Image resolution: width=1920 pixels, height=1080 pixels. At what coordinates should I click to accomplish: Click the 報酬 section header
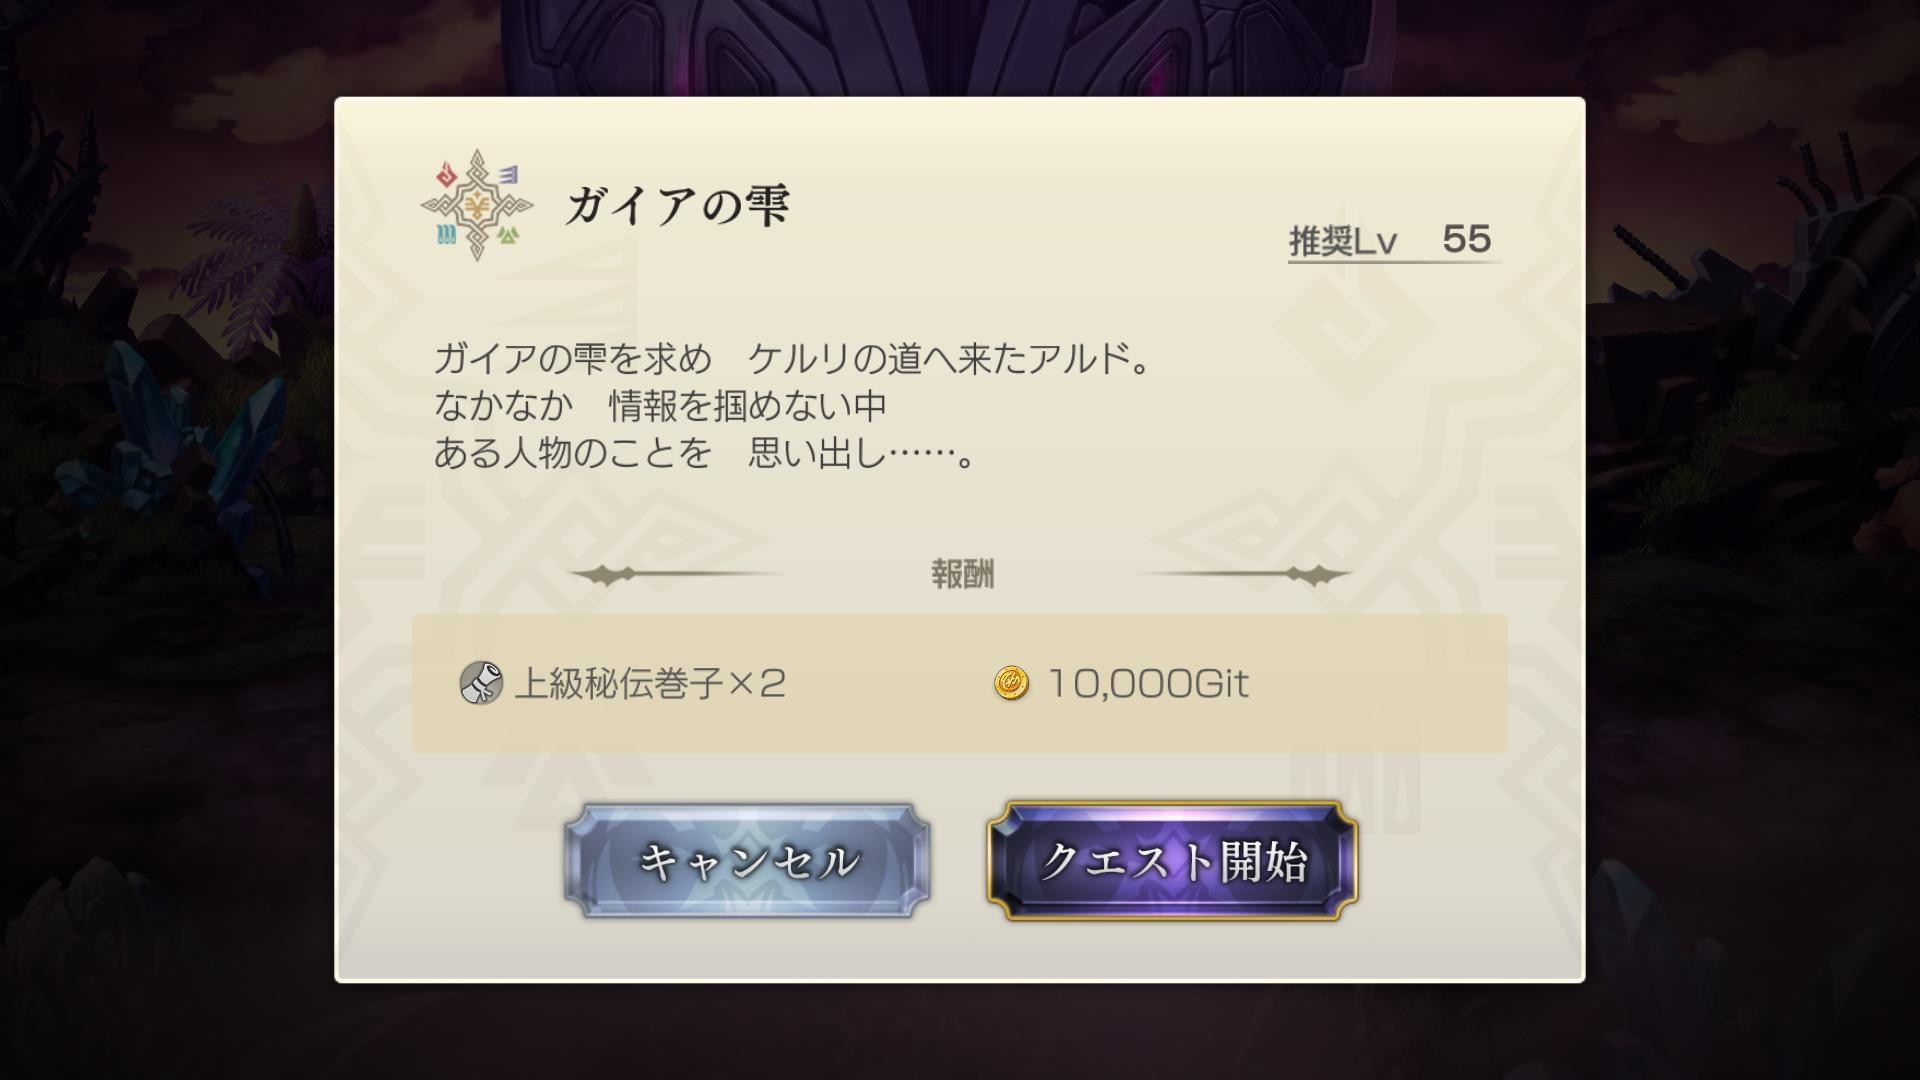point(962,575)
